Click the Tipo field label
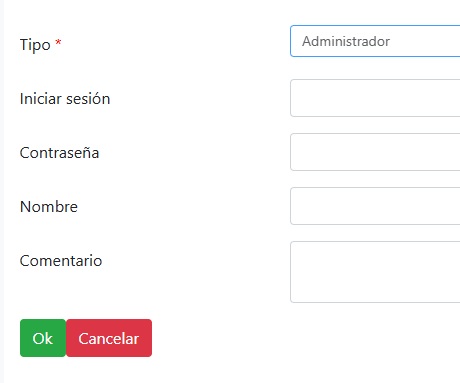 [x=35, y=45]
